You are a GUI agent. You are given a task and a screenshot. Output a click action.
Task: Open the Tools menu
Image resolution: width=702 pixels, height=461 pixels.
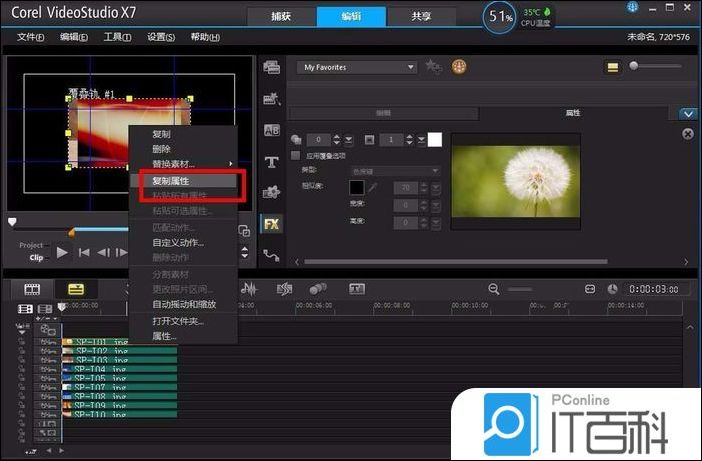[x=117, y=37]
